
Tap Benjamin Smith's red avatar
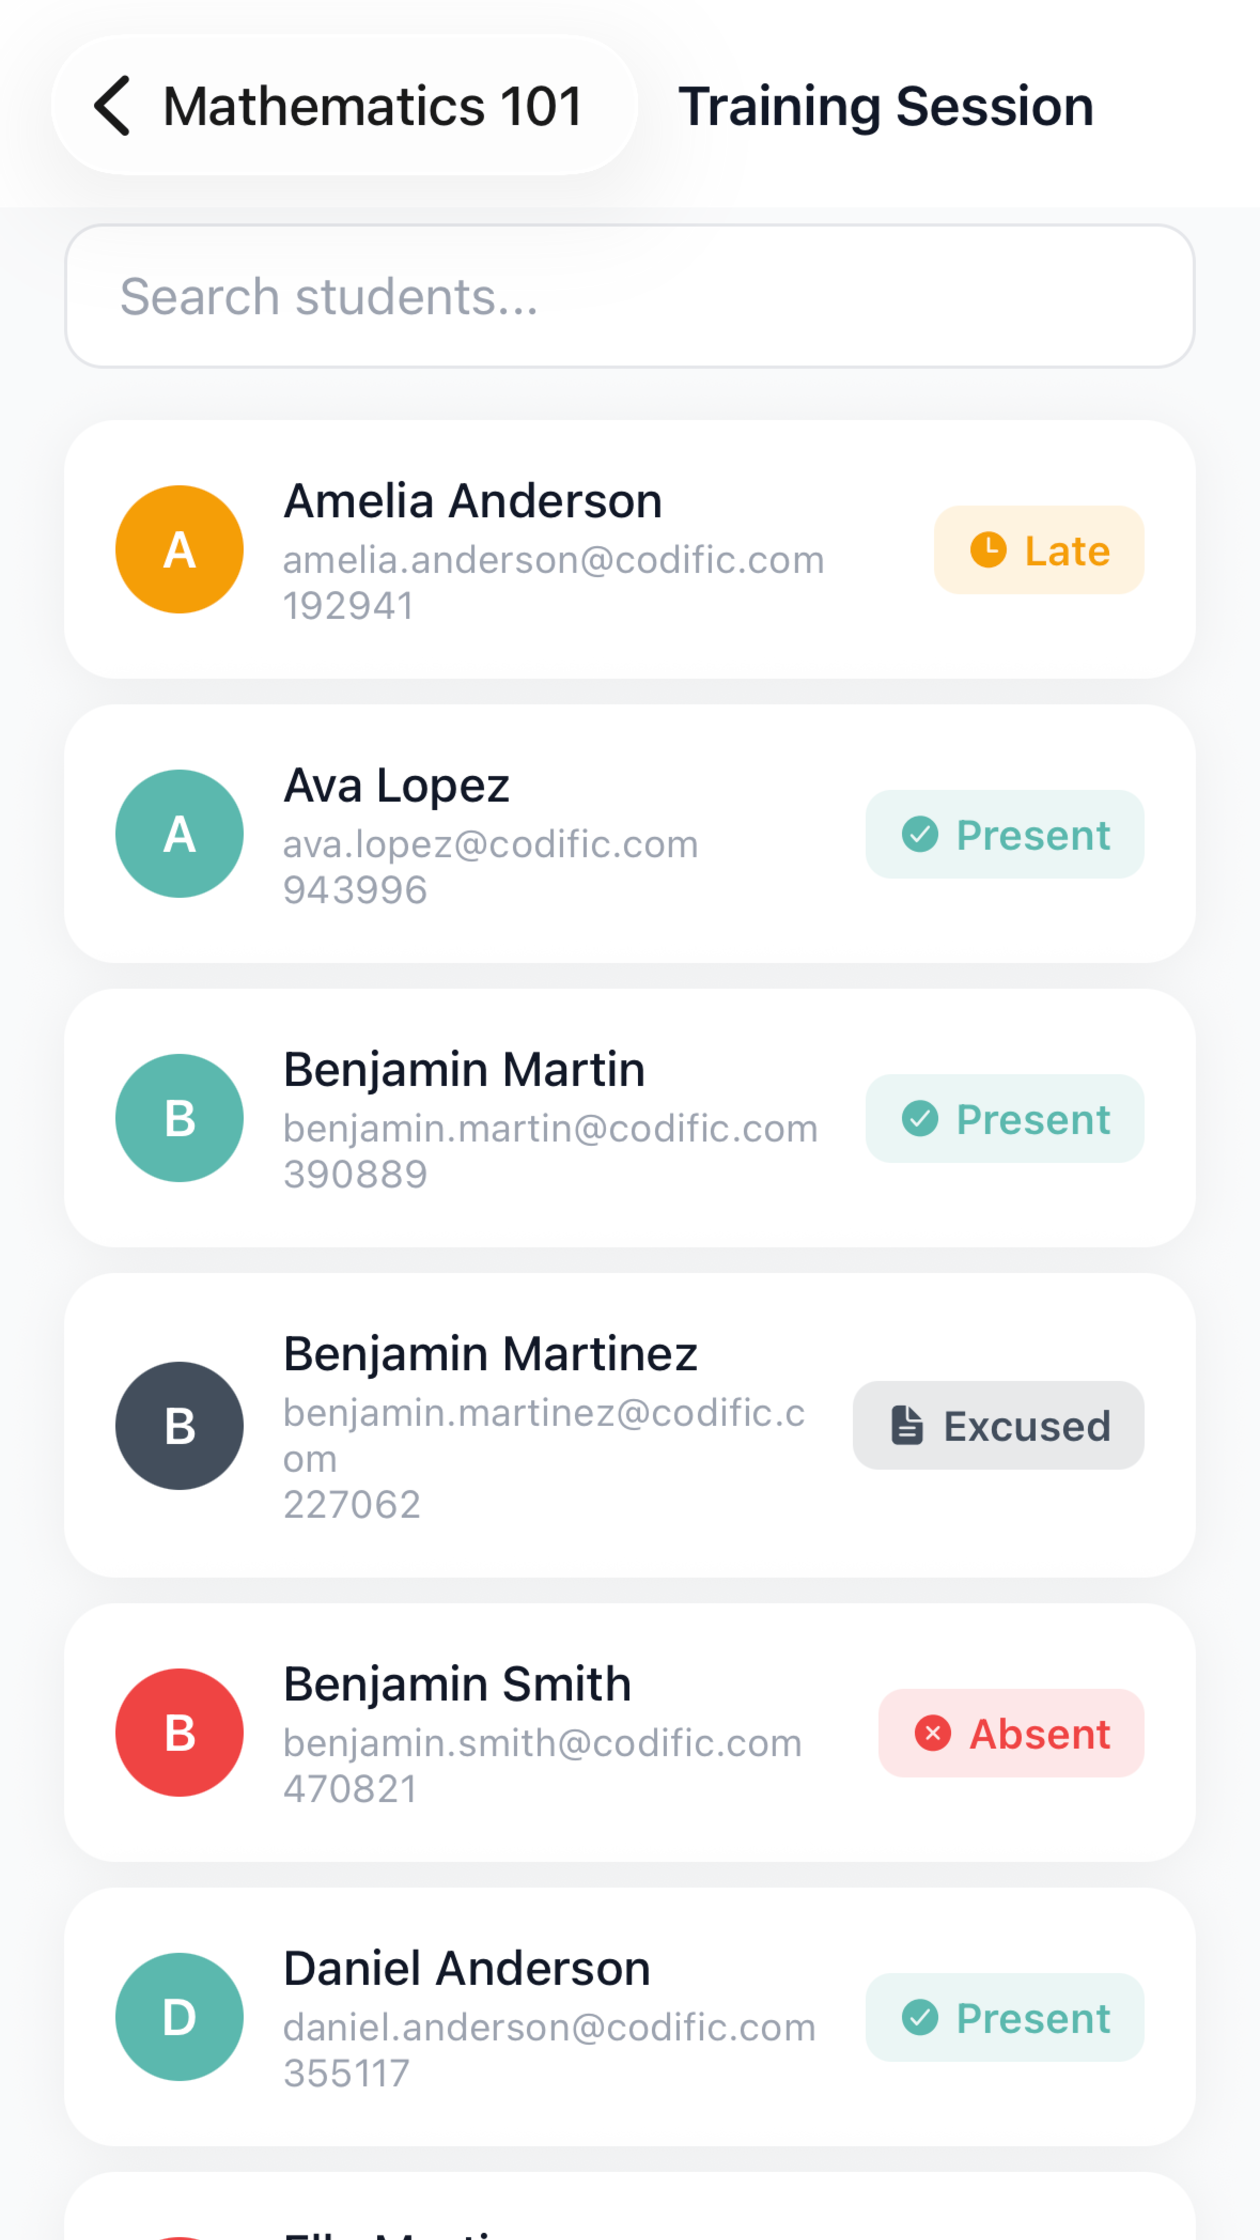[x=180, y=1733]
